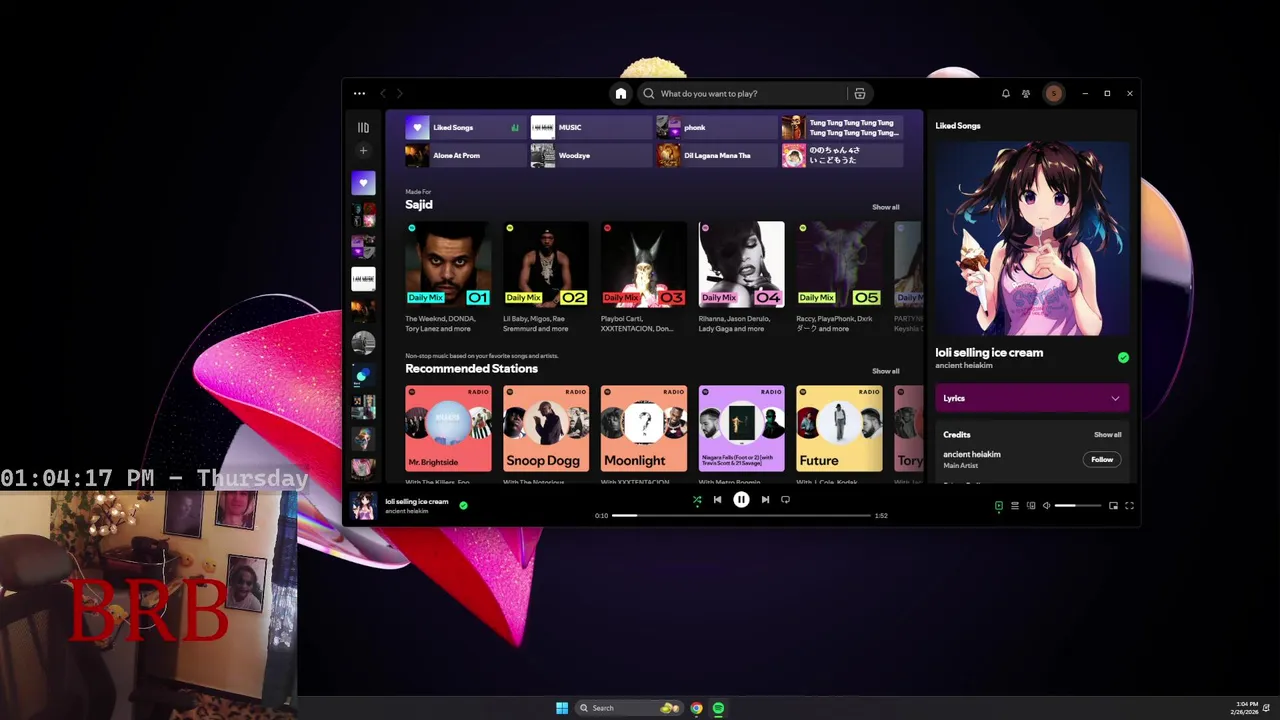Adjust the volume slider
Screen dimensions: 1280x720
coord(1078,506)
